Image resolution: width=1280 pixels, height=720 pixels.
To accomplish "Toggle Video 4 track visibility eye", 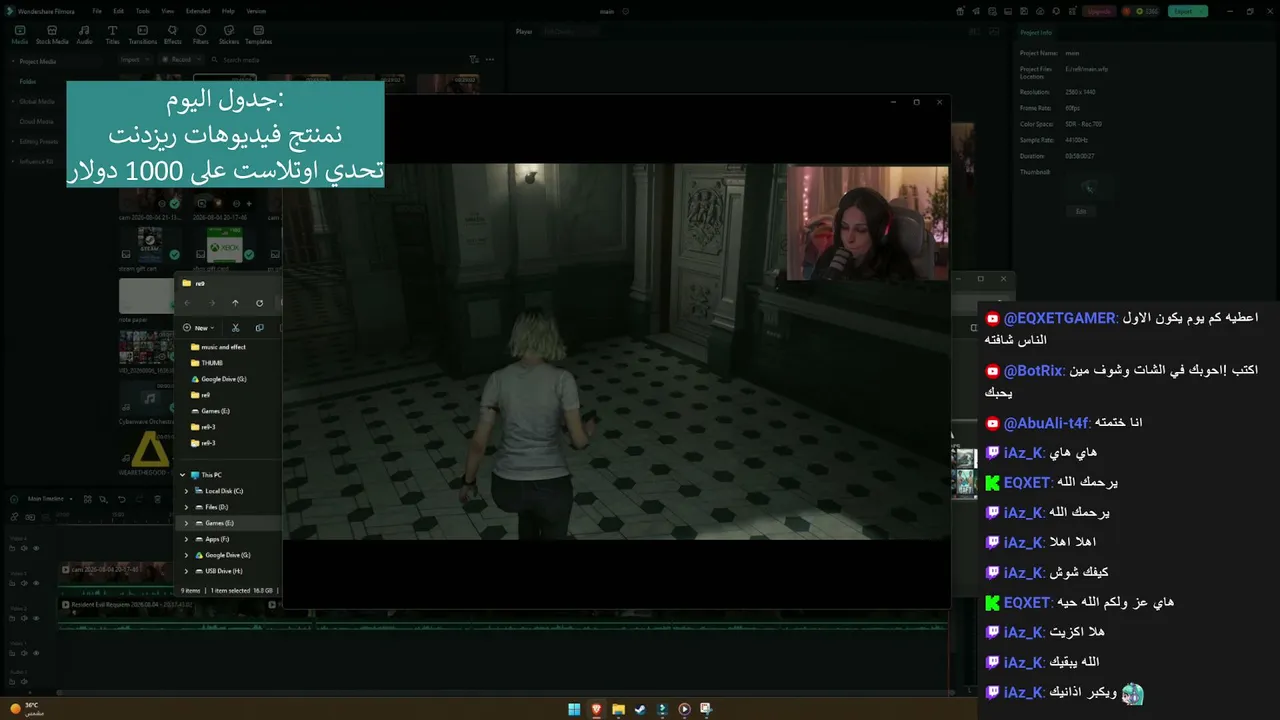I will click(37, 548).
